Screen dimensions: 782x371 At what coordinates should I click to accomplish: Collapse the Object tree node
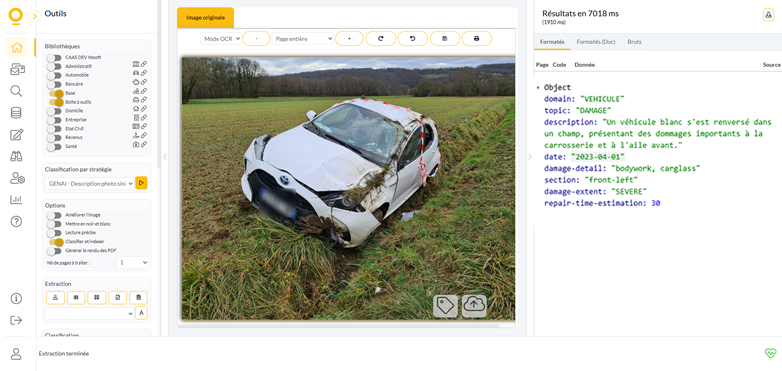[x=538, y=88]
